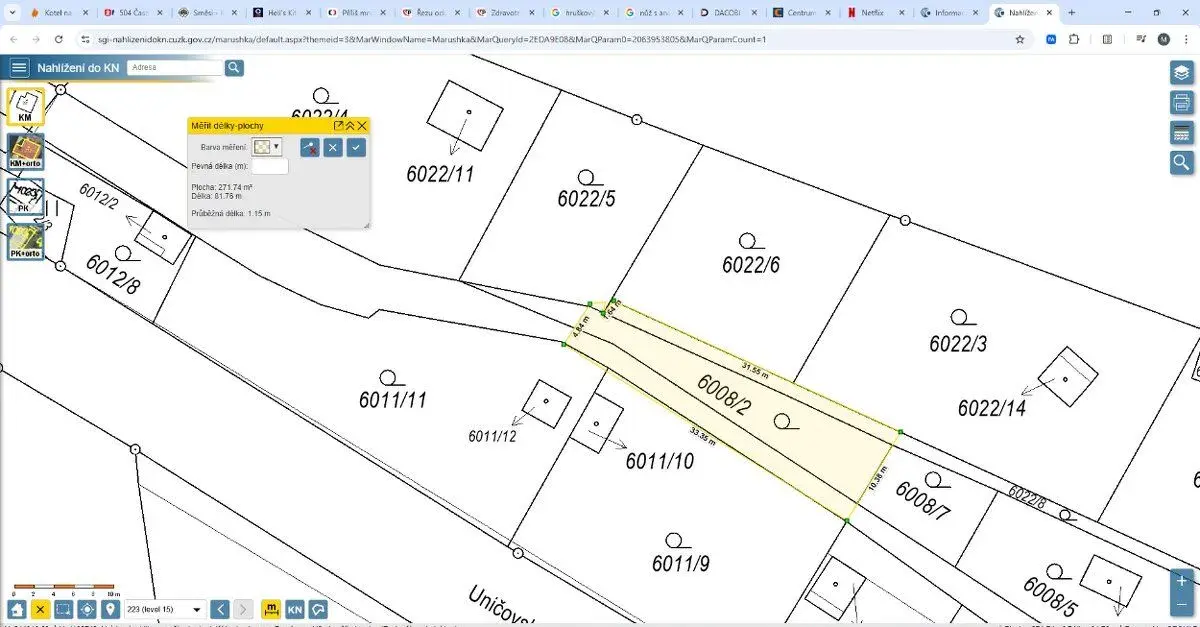Click parcel label 6022/6
This screenshot has height=627, width=1200.
click(751, 264)
